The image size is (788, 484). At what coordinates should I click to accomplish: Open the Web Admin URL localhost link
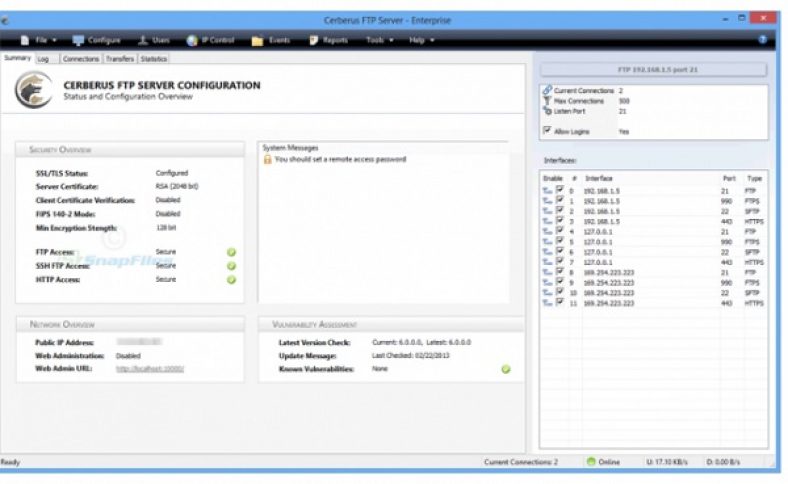150,369
